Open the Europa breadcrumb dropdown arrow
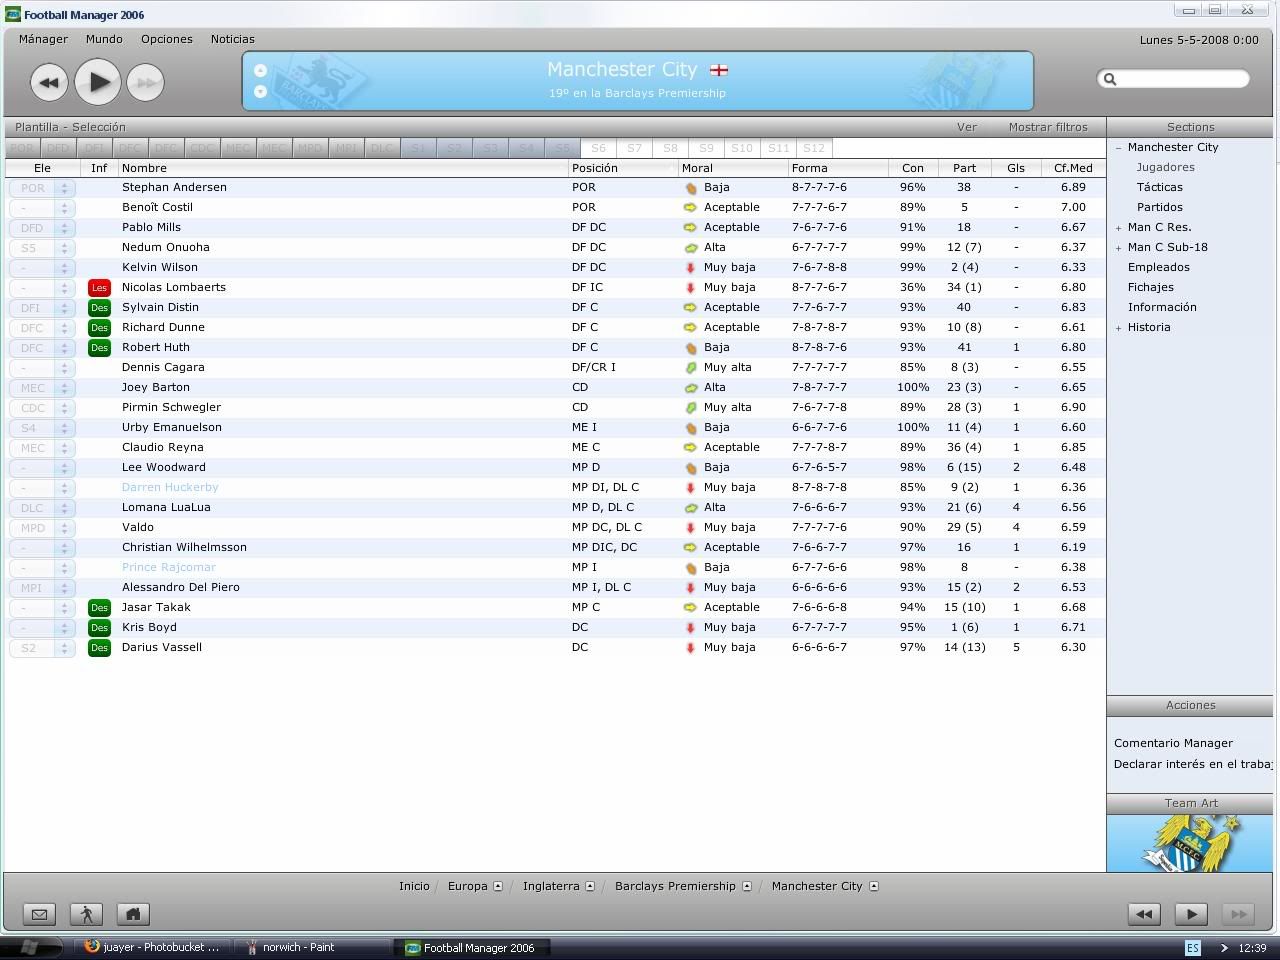The image size is (1280, 960). [498, 886]
